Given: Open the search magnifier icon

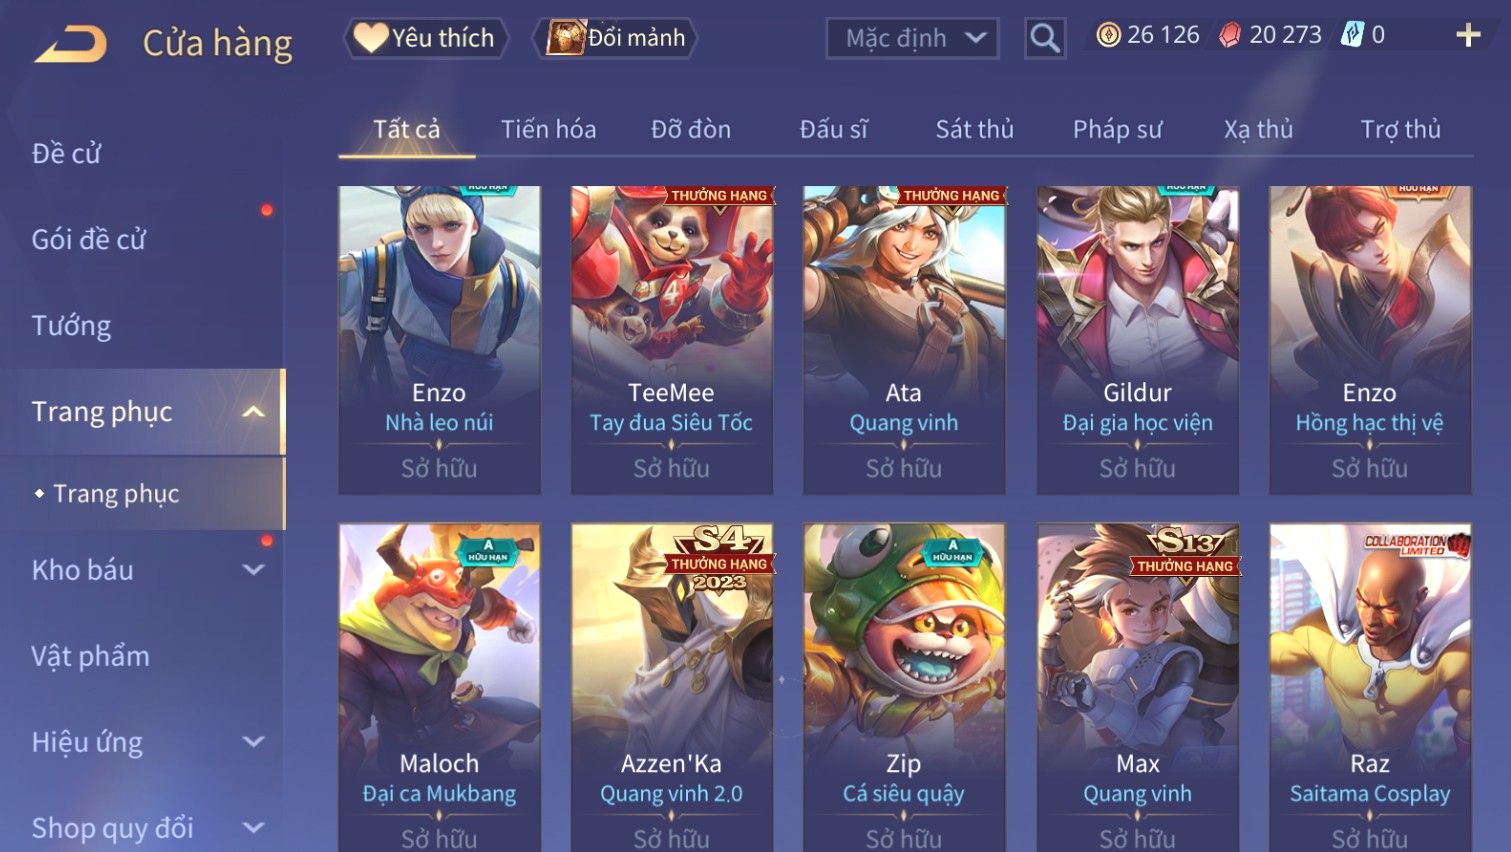Looking at the screenshot, I should (1045, 38).
